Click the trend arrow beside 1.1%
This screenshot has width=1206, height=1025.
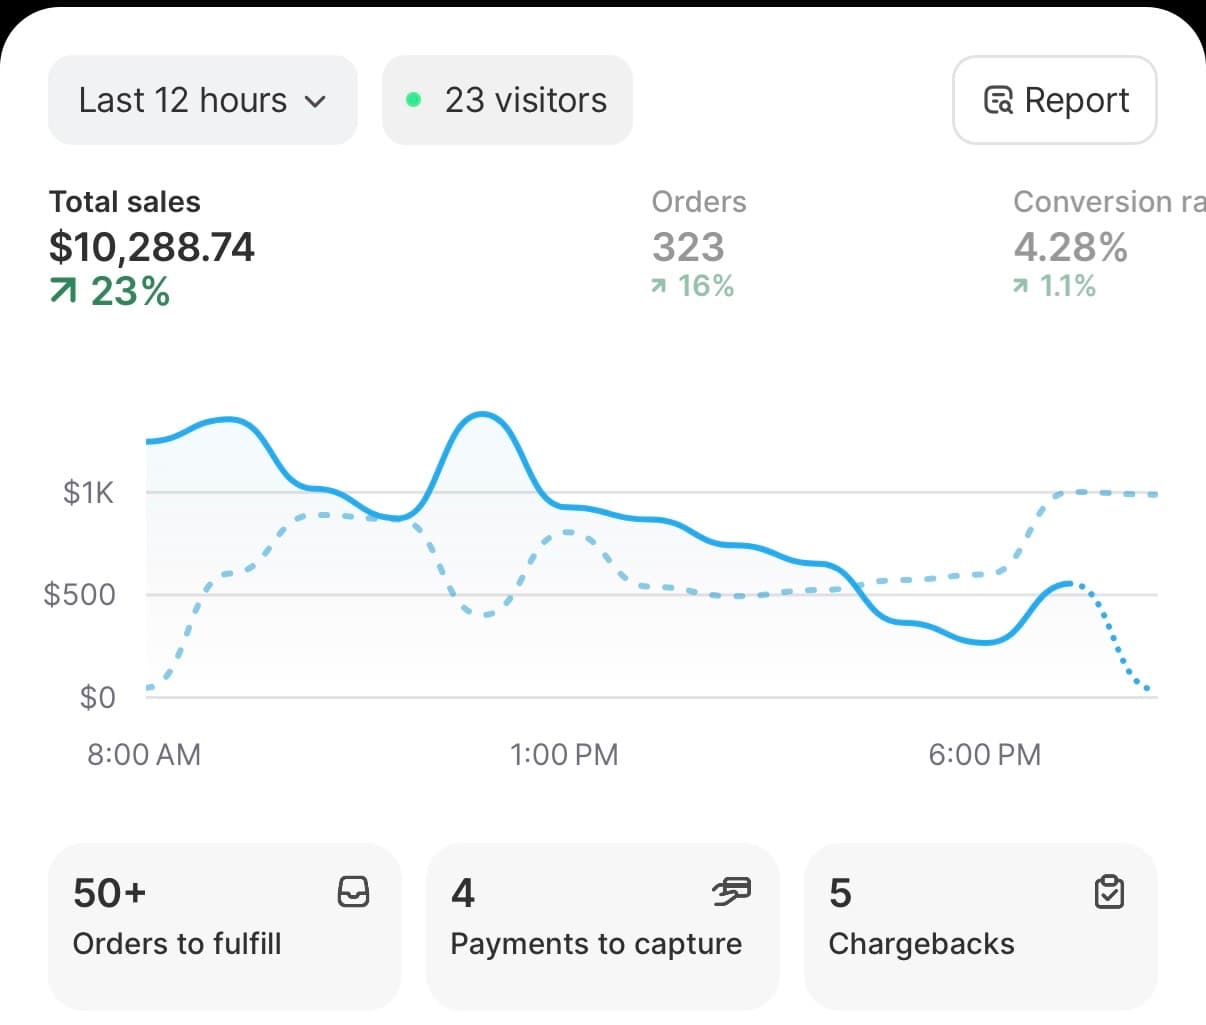(x=1019, y=287)
